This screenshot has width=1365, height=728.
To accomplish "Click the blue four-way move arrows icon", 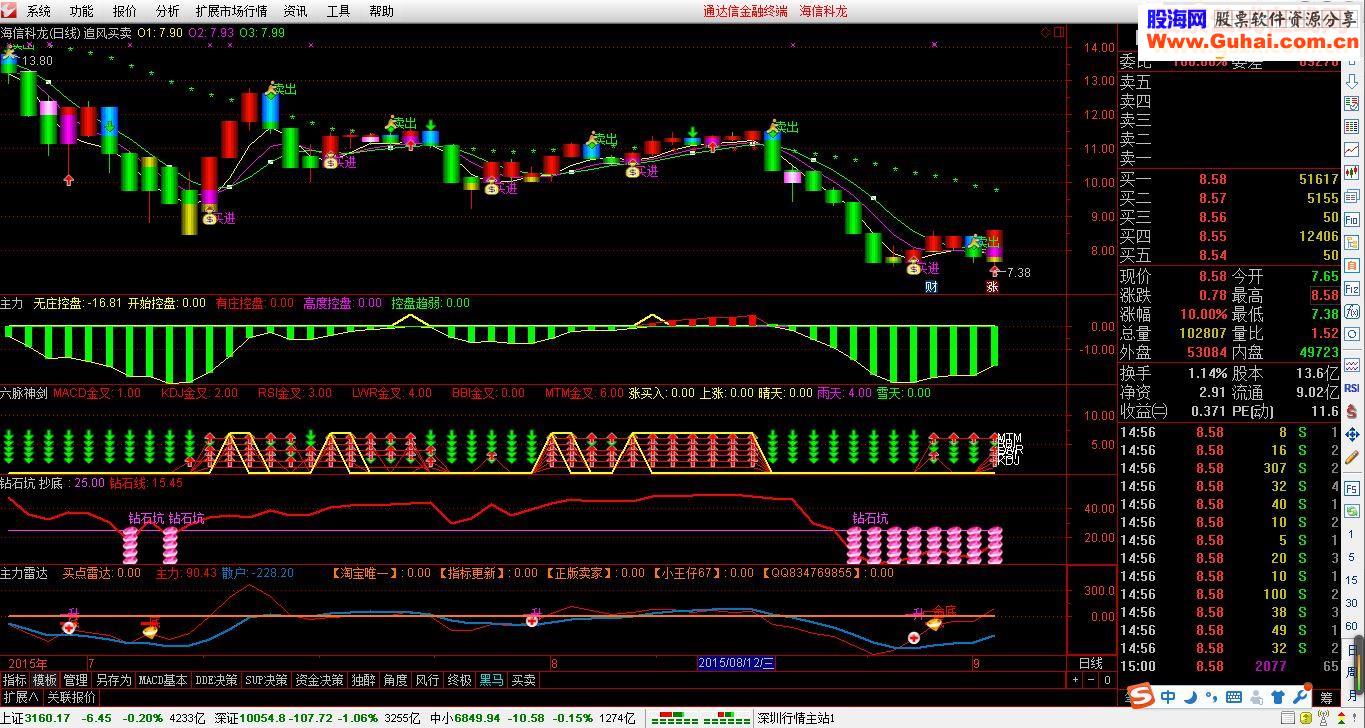I will click(x=1352, y=434).
